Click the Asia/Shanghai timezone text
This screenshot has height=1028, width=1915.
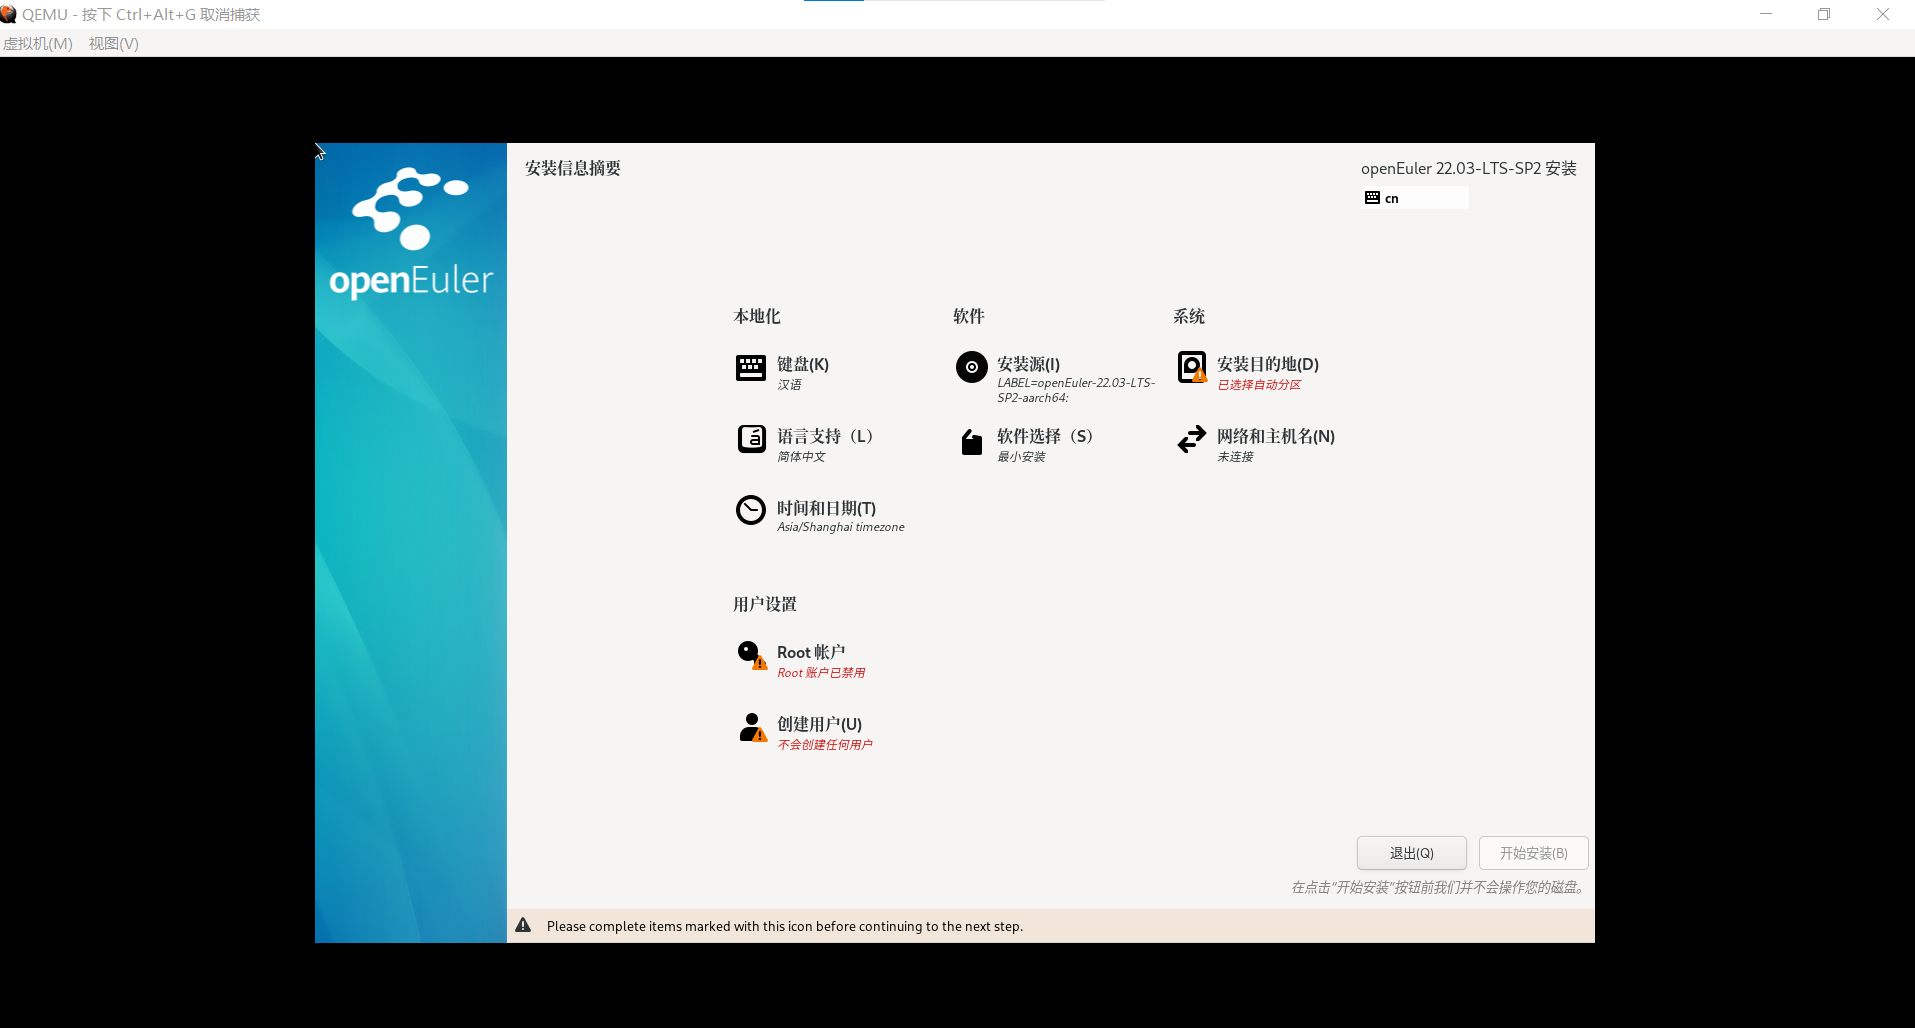click(x=841, y=527)
